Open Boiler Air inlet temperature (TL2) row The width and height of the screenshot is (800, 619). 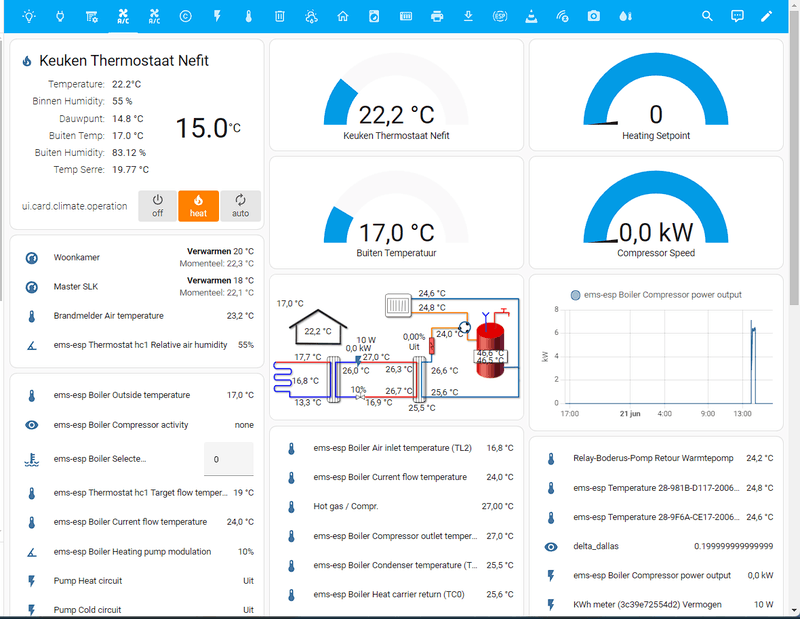(398, 448)
